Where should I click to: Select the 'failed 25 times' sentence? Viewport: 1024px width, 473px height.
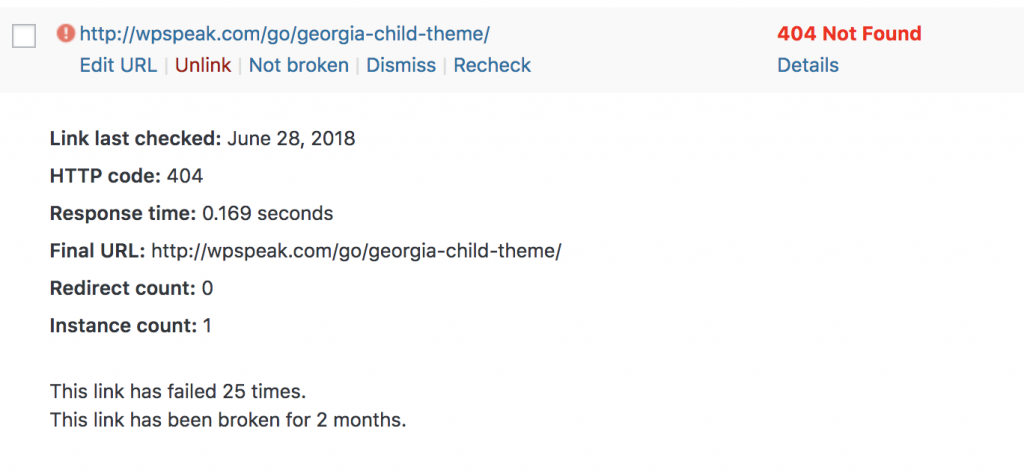178,392
